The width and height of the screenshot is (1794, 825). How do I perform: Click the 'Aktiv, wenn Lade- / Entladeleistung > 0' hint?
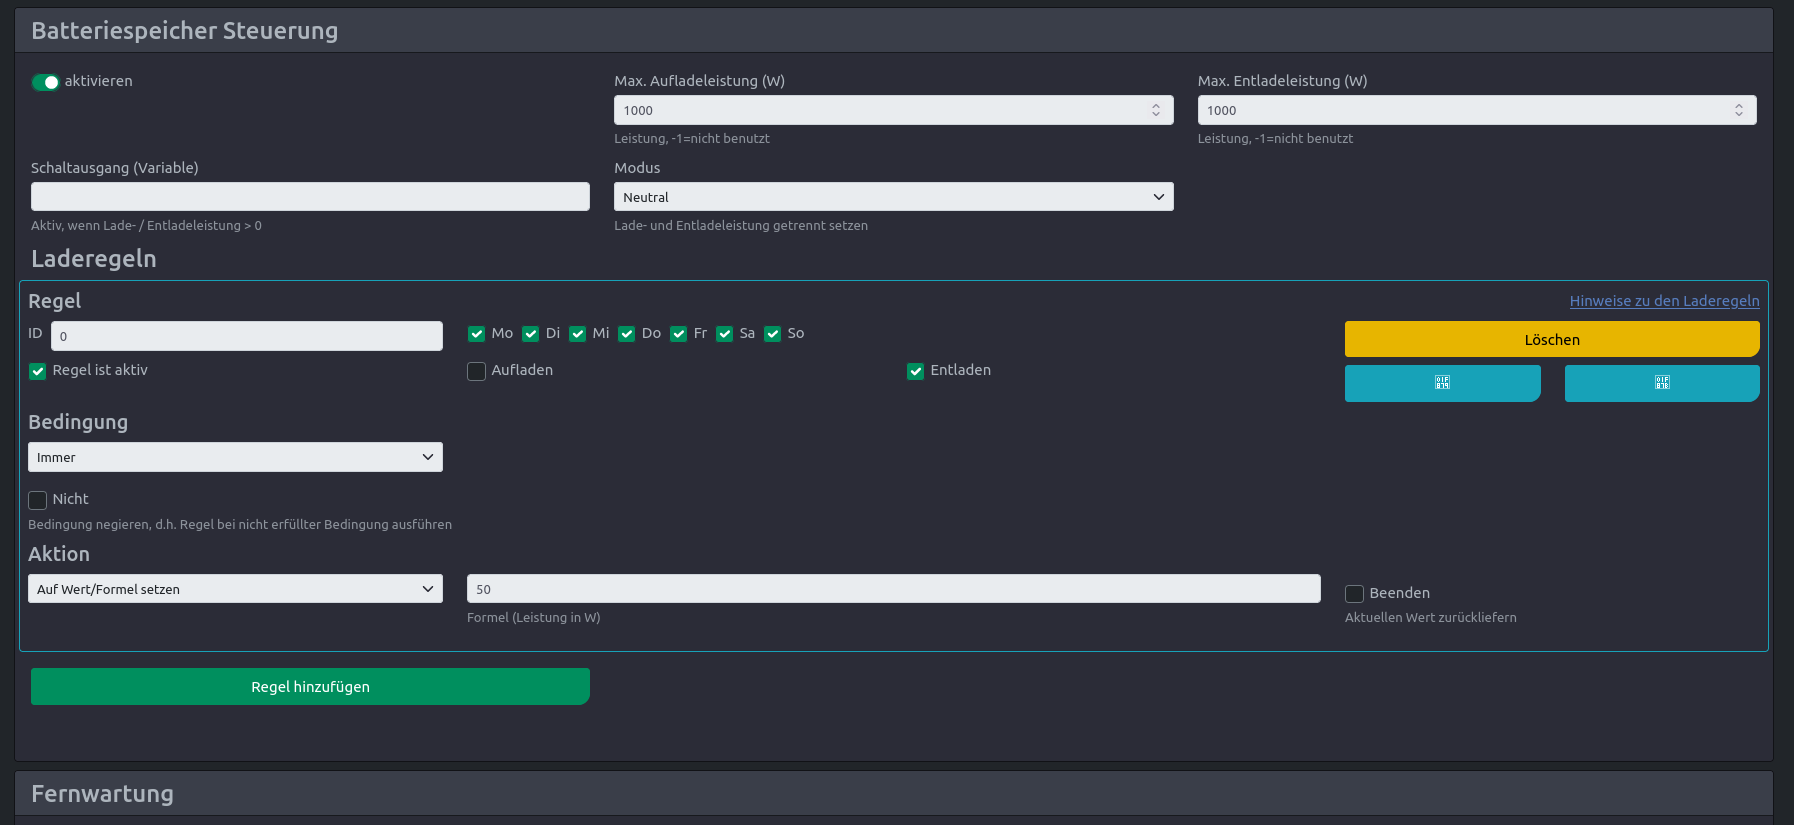tap(146, 226)
